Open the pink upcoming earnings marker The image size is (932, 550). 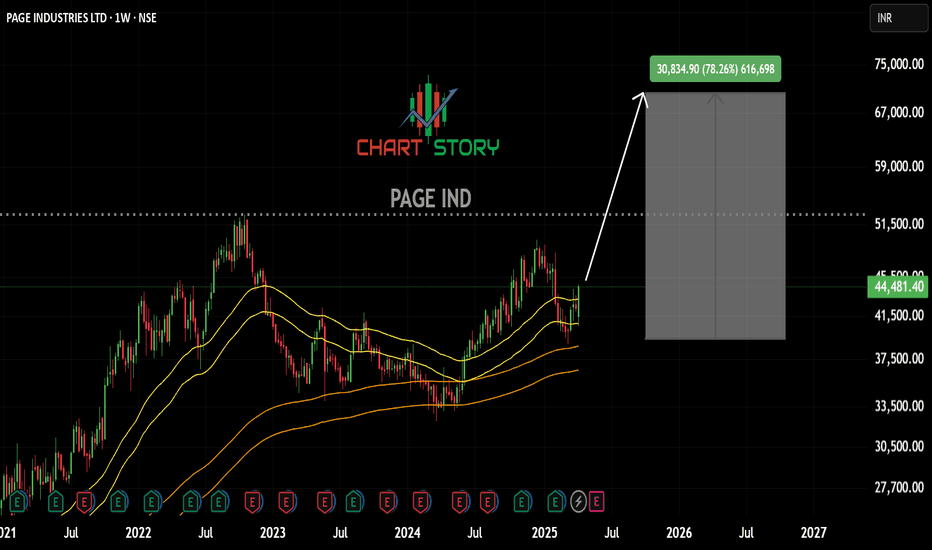click(x=597, y=502)
